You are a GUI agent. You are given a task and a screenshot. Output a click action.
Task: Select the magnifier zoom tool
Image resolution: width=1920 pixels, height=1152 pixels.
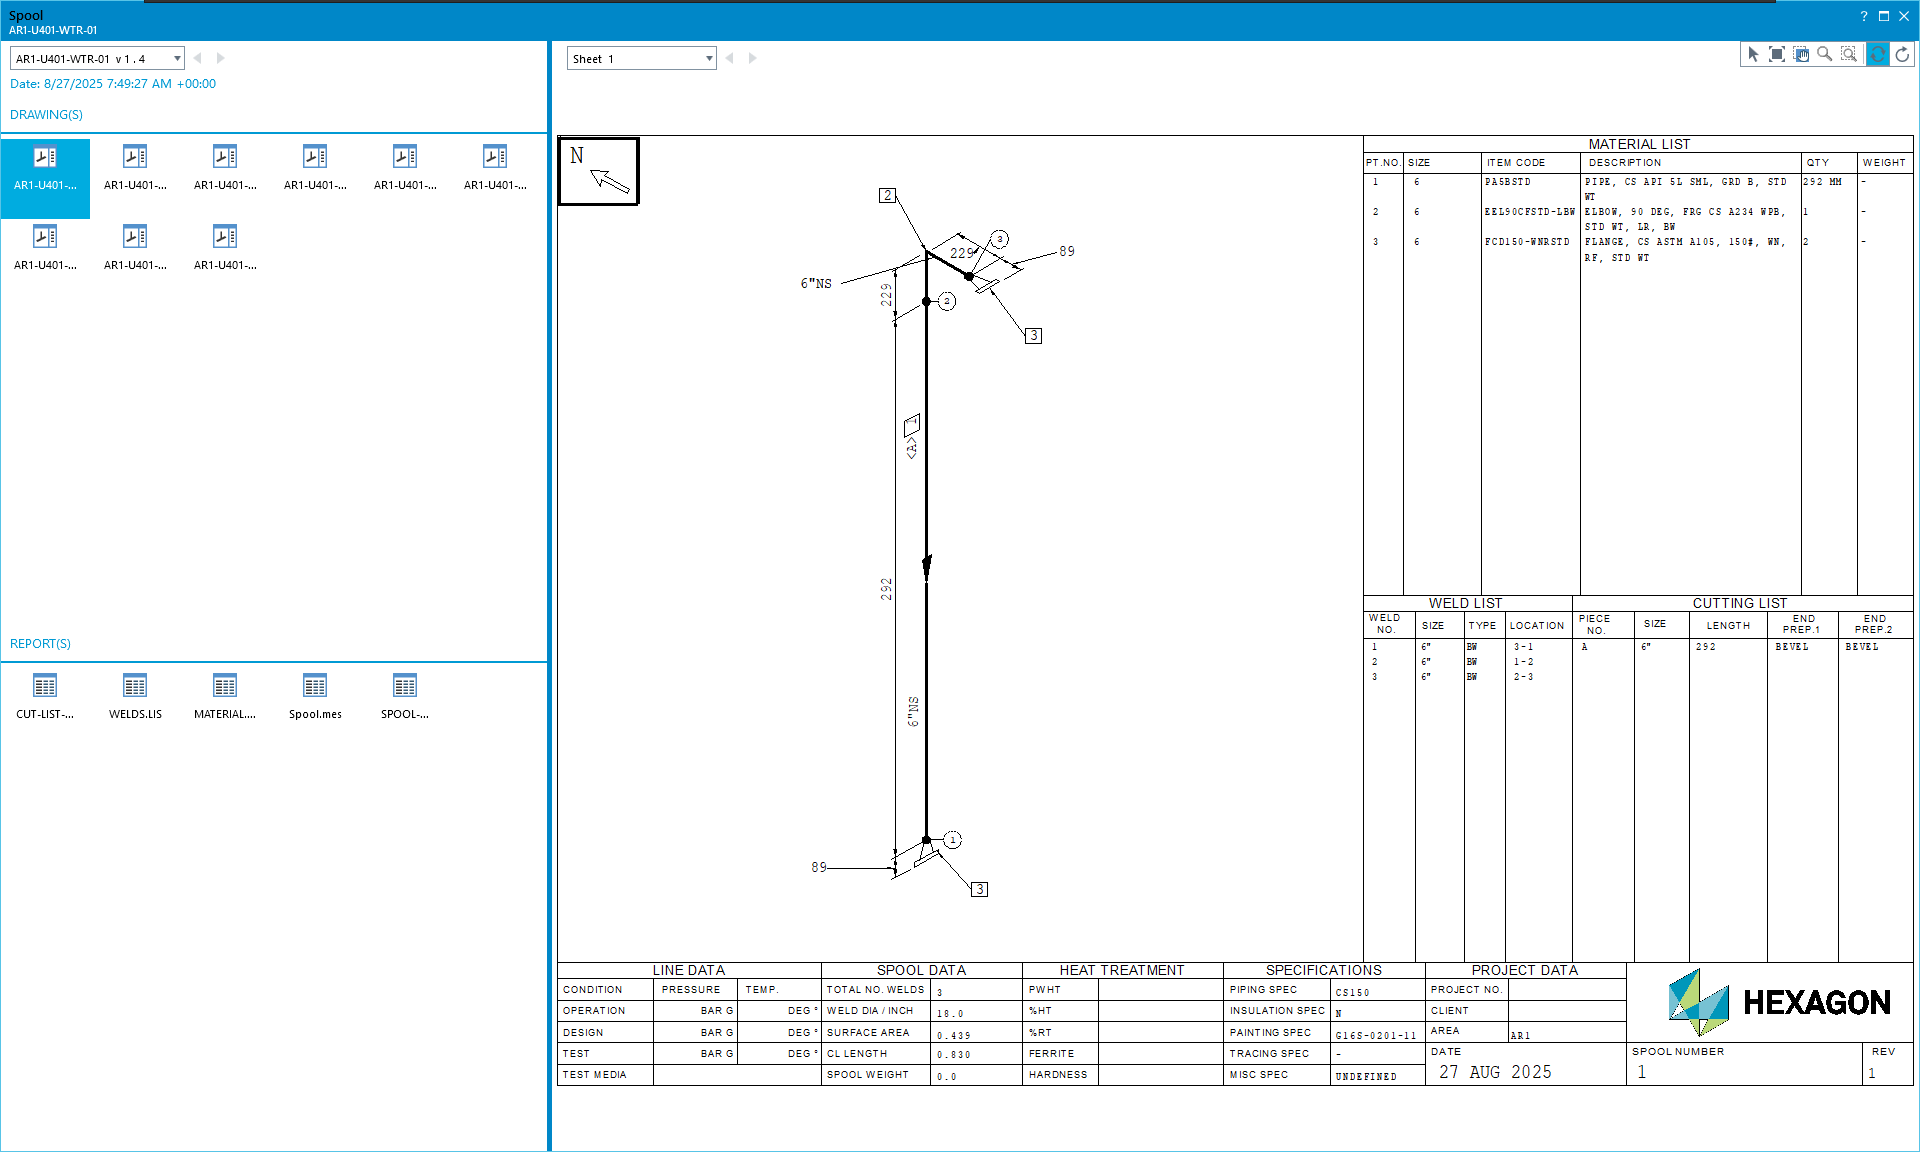click(1825, 55)
